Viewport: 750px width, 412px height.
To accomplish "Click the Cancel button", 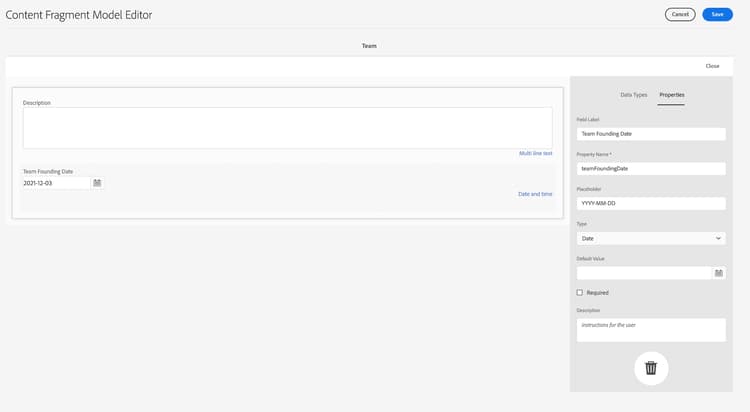I will pos(680,14).
